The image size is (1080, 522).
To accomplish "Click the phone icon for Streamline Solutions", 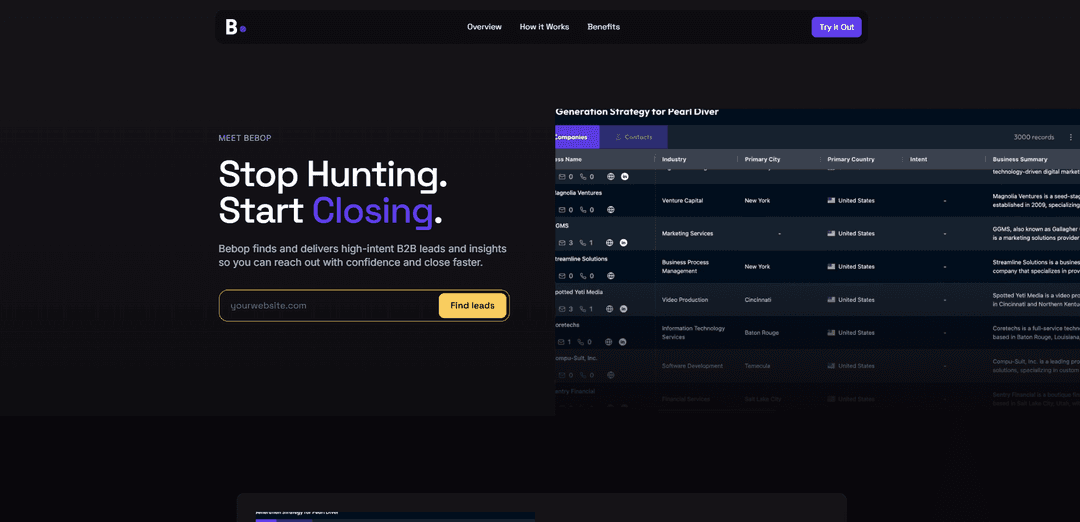I will pos(583,276).
